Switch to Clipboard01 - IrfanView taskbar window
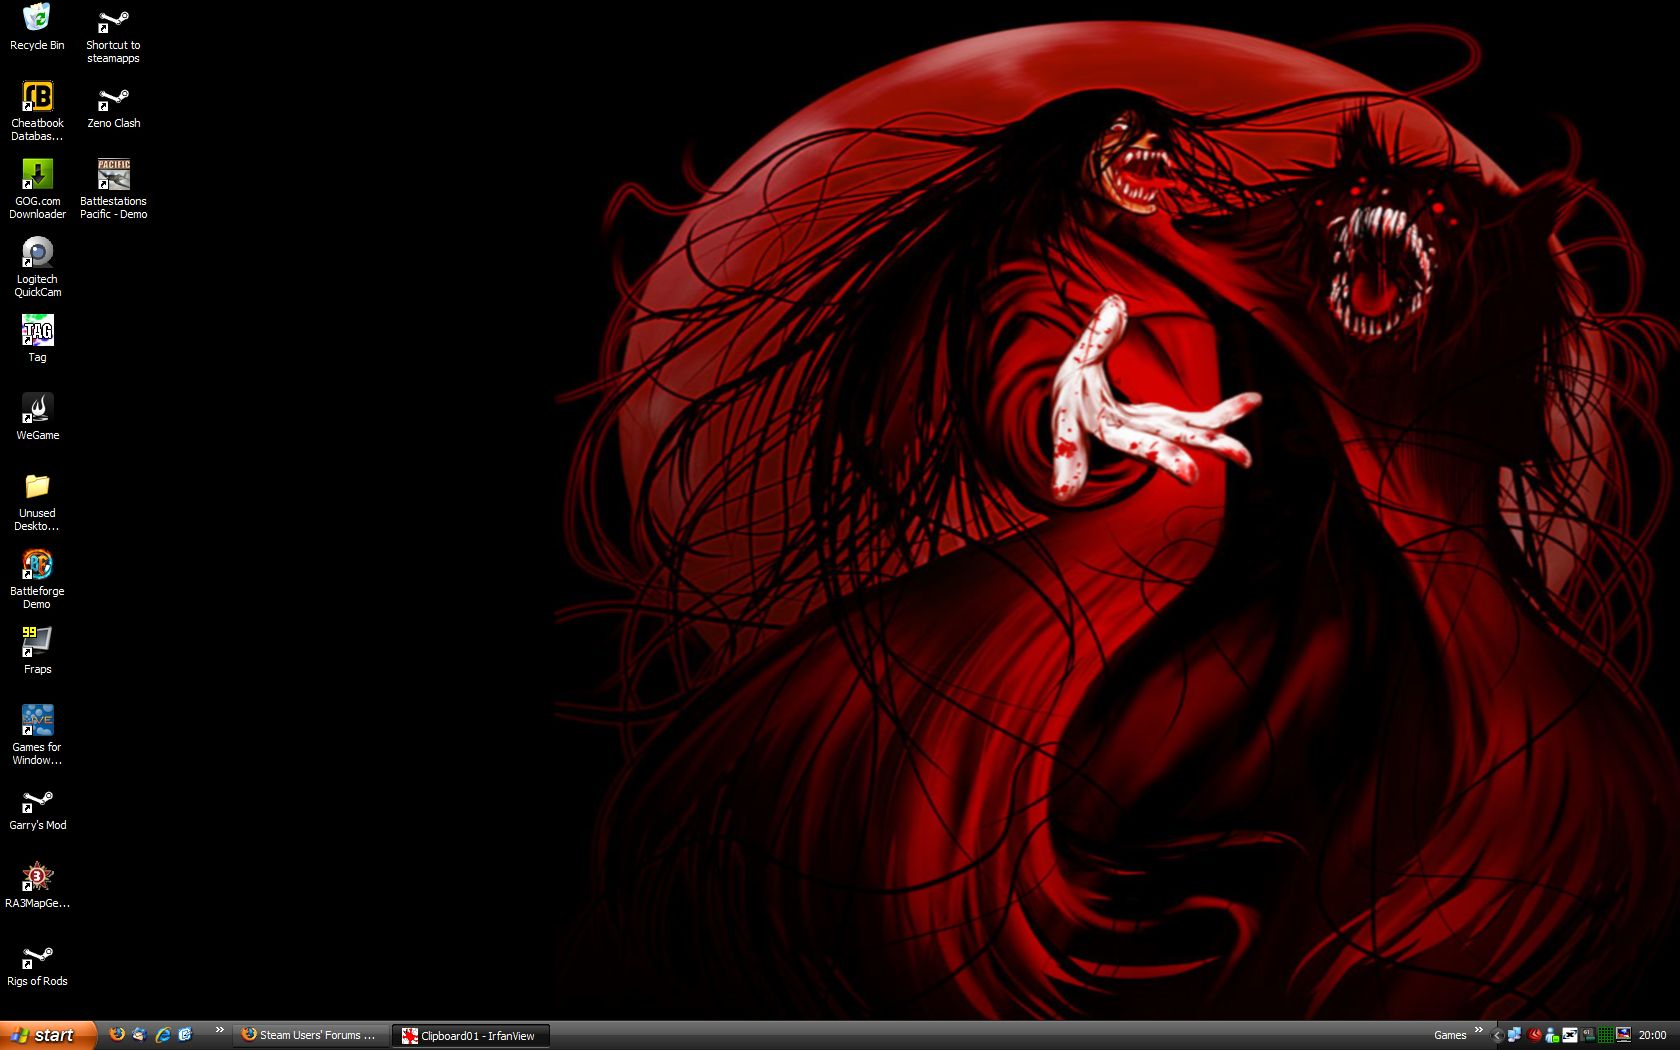The height and width of the screenshot is (1050, 1680). coord(471,1036)
